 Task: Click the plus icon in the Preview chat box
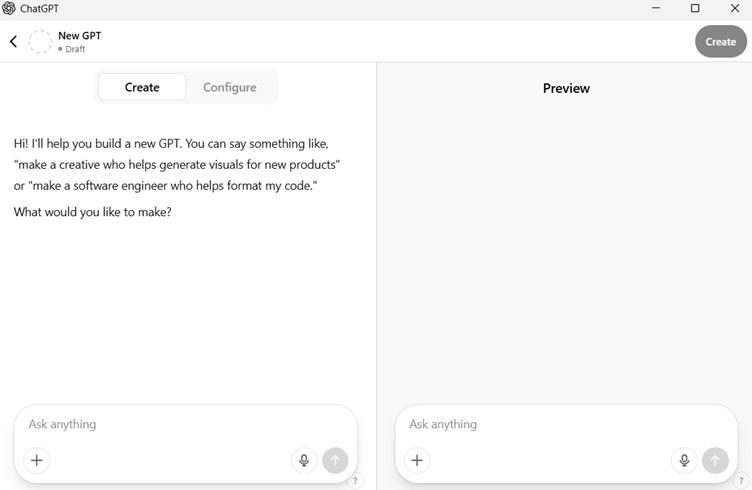tap(417, 460)
